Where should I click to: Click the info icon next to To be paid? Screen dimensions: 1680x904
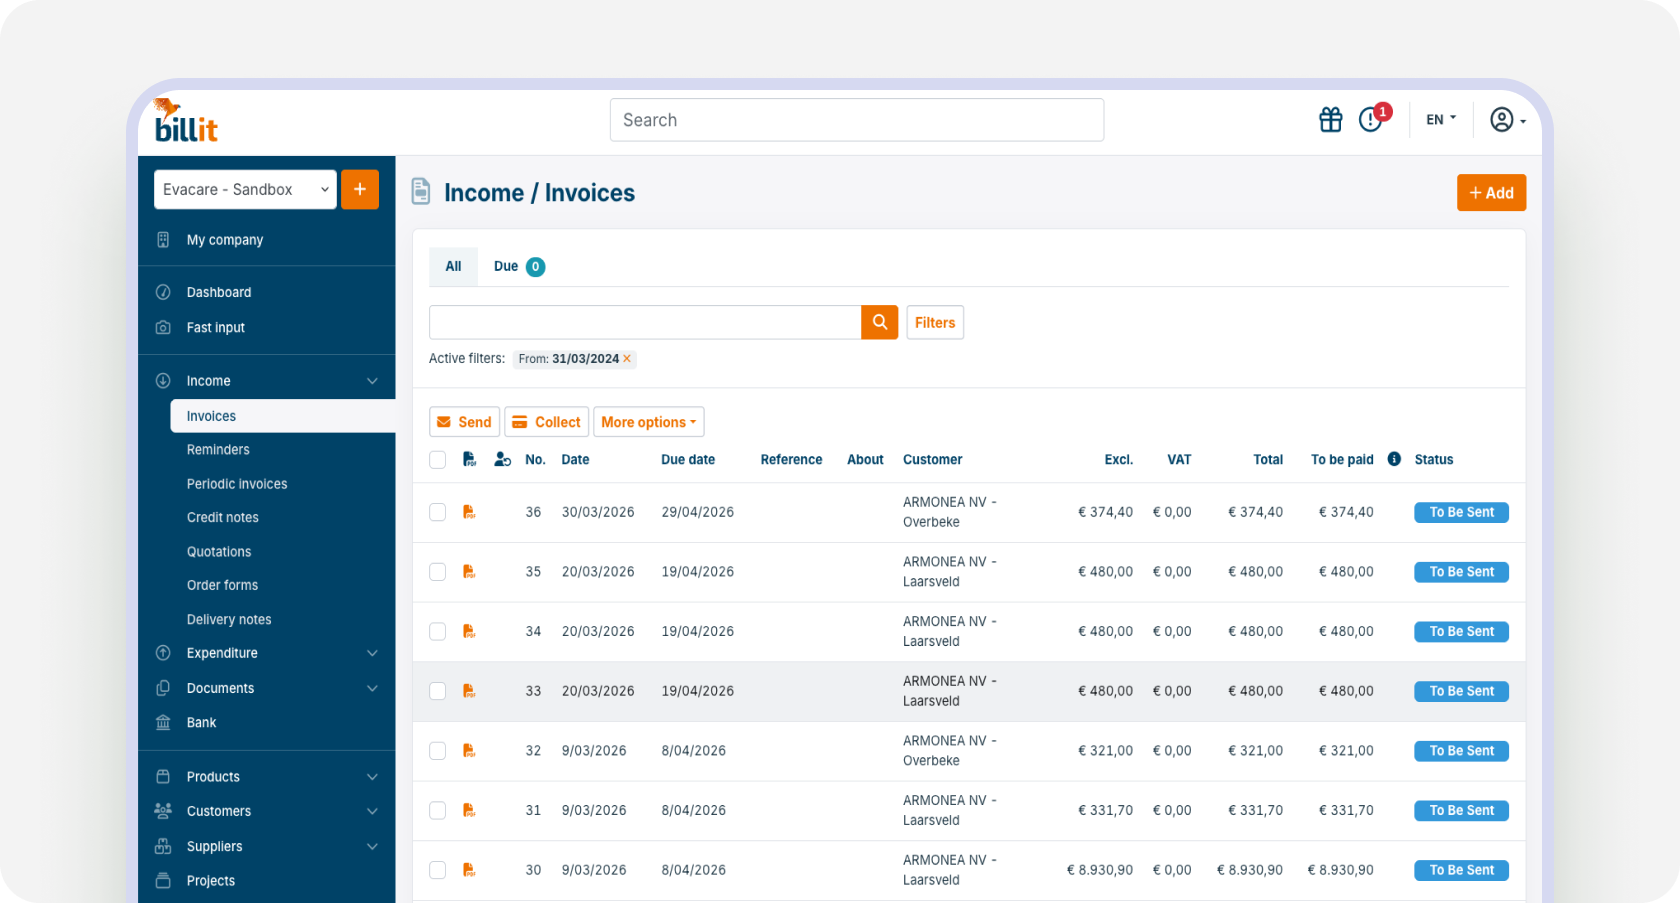(x=1394, y=459)
